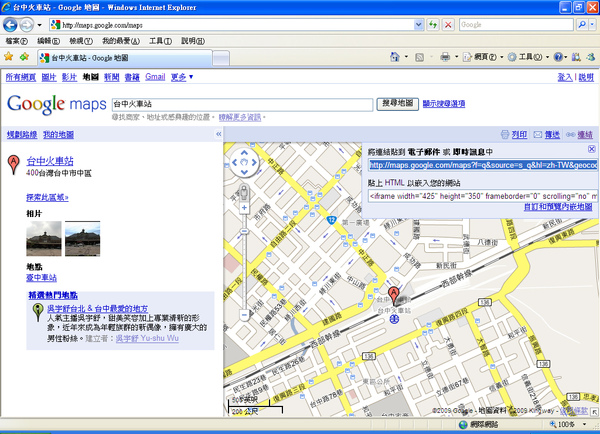Click the address bar URL field
Image resolution: width=600 pixels, height=434 pixels.
(x=232, y=25)
